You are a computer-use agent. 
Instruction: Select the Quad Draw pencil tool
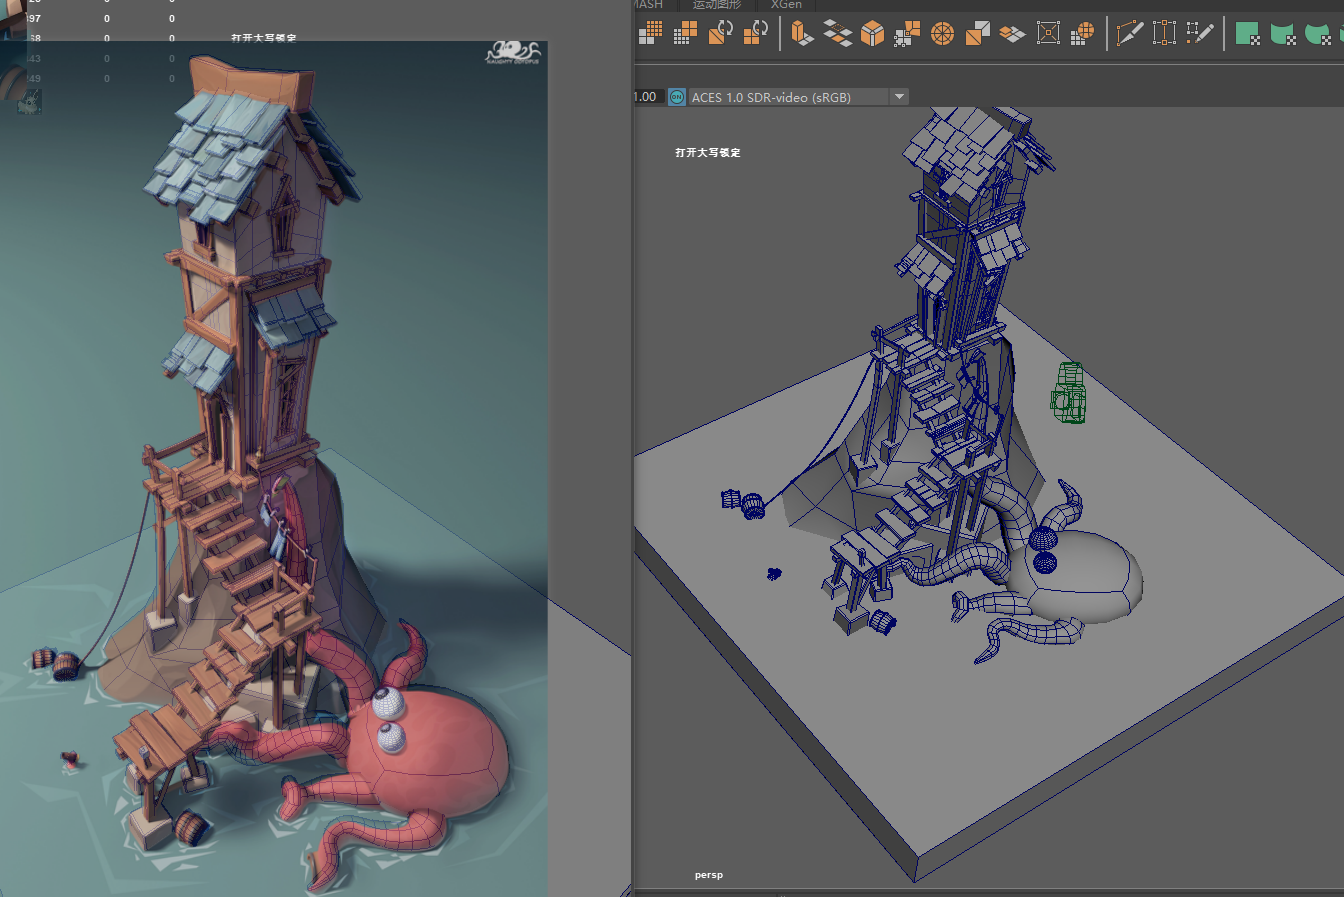(x=1199, y=33)
